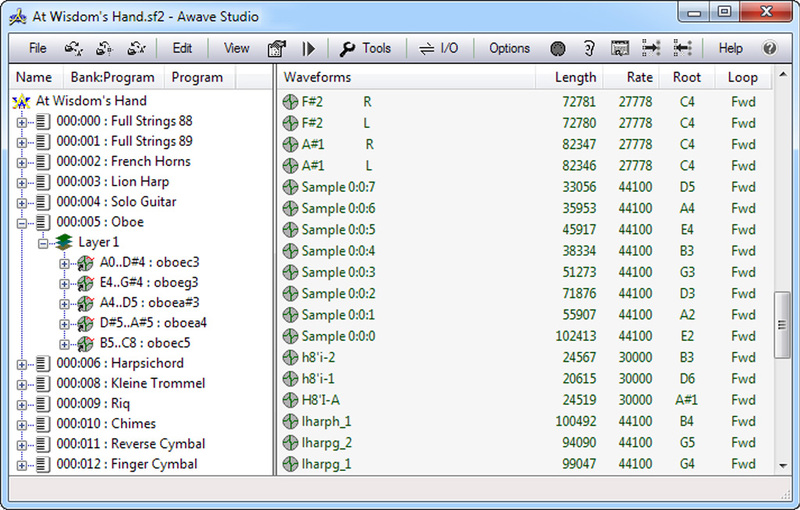Open the Tools menu

click(x=377, y=48)
